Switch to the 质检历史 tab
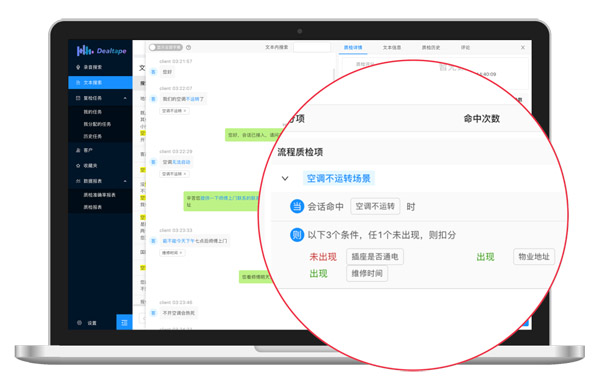Viewport: 600px width, 384px height. pos(431,47)
